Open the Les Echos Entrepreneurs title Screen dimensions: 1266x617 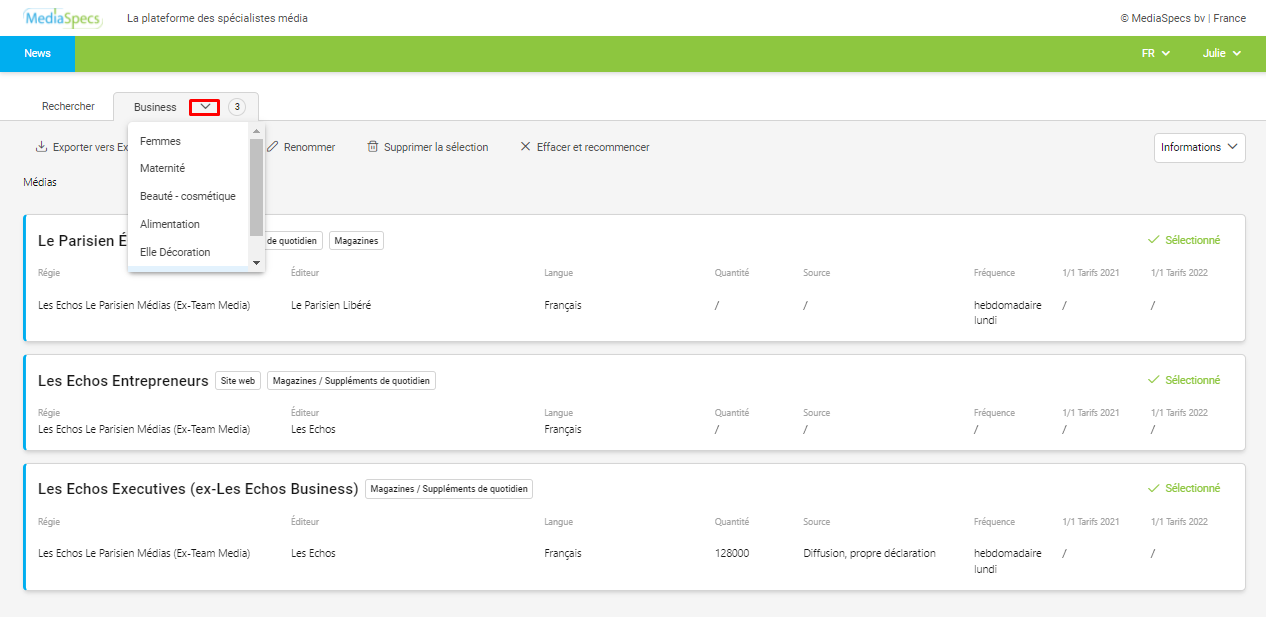pyautogui.click(x=123, y=381)
